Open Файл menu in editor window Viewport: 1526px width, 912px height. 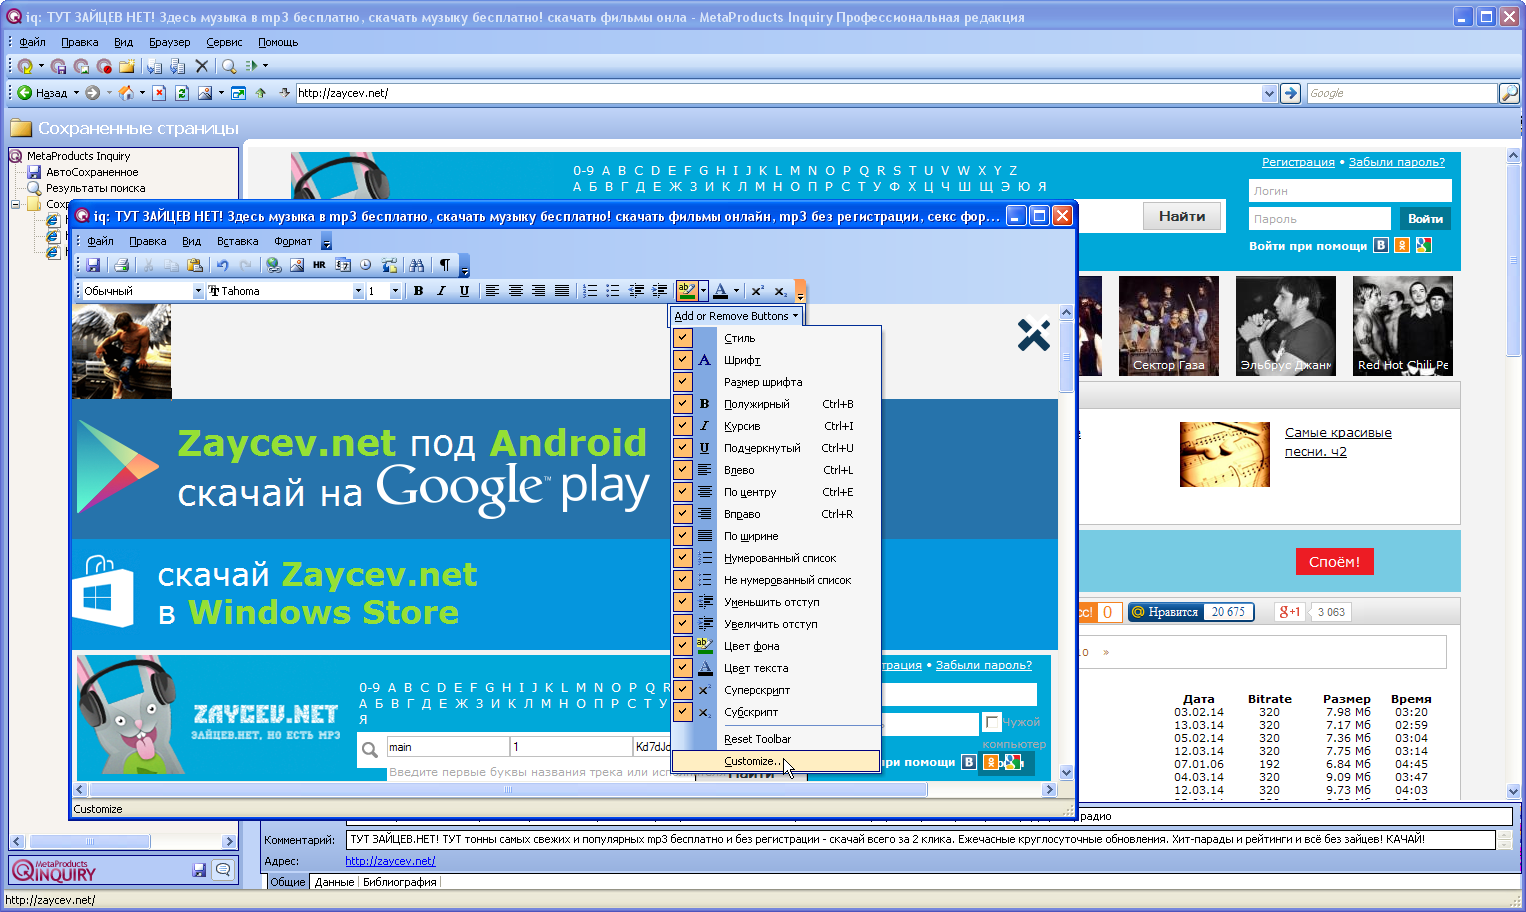pos(100,241)
